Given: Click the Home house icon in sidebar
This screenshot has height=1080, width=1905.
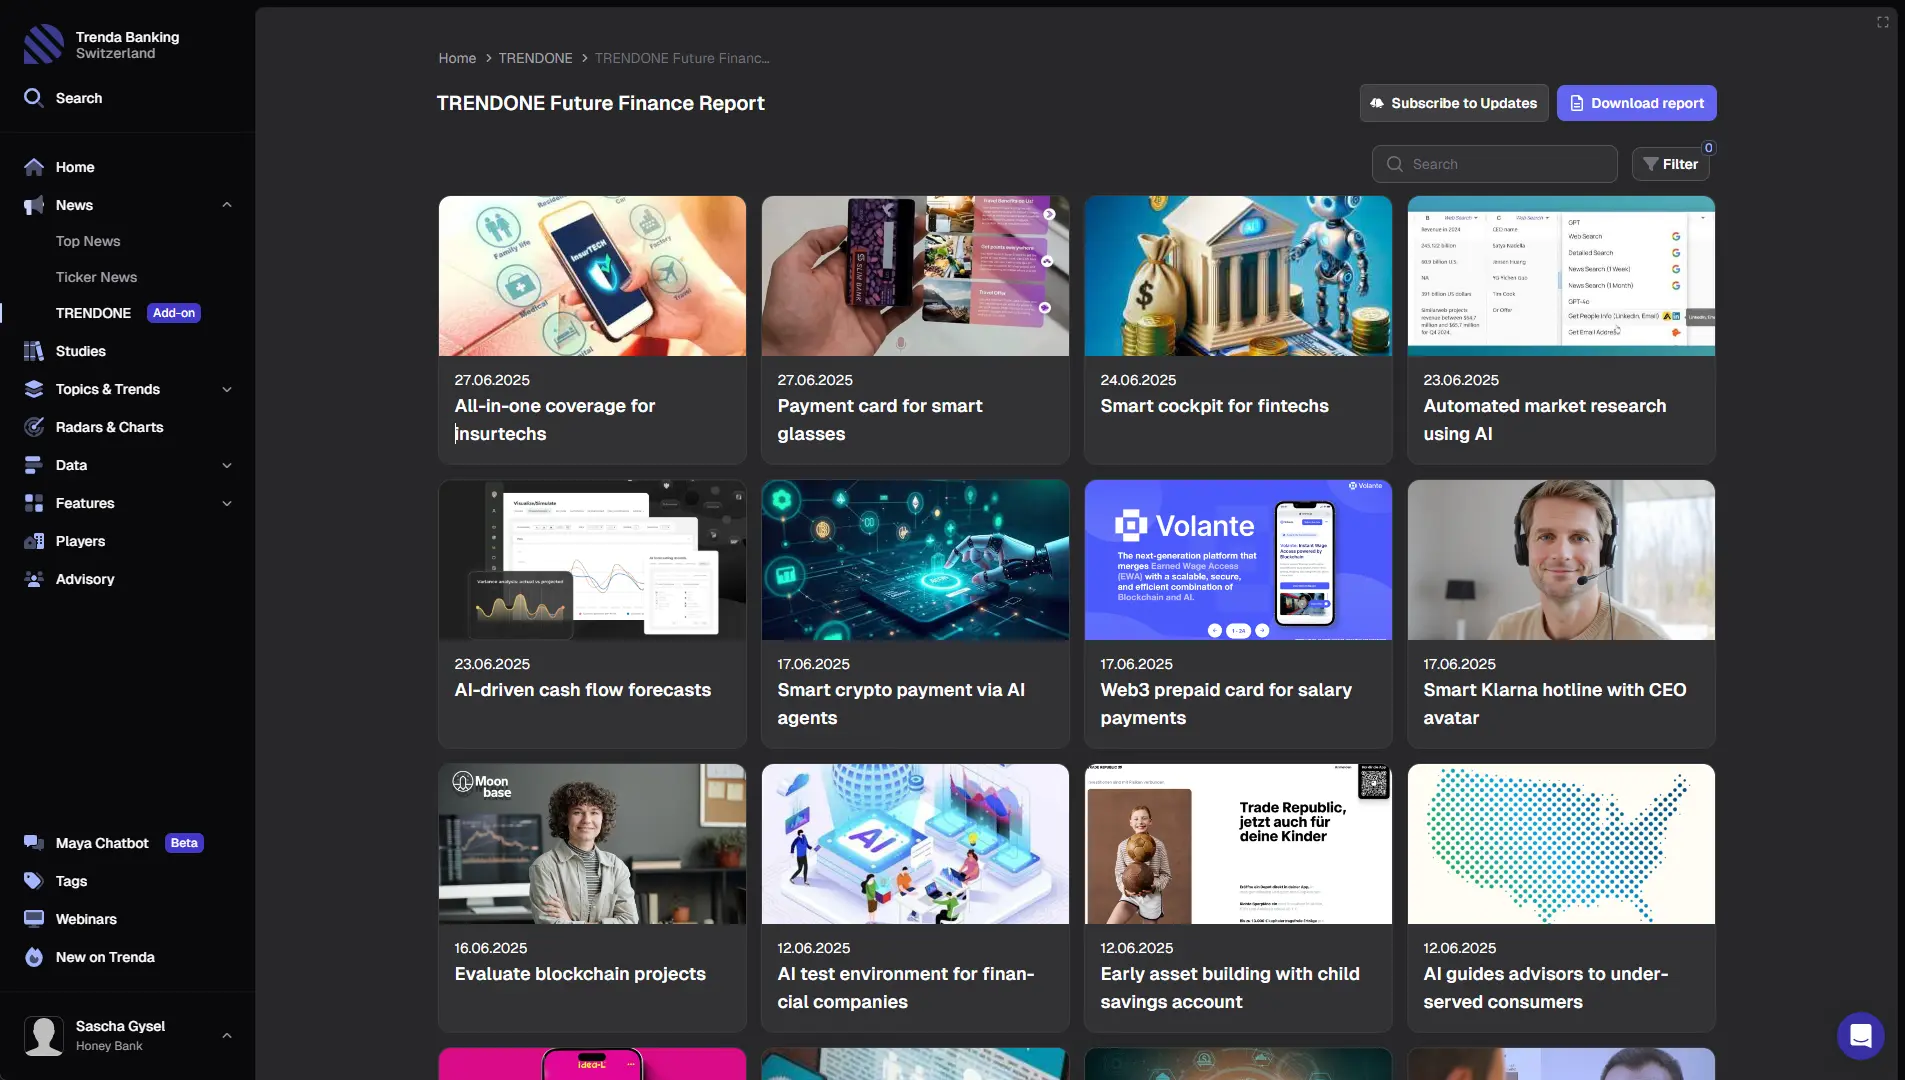Looking at the screenshot, I should pyautogui.click(x=34, y=167).
